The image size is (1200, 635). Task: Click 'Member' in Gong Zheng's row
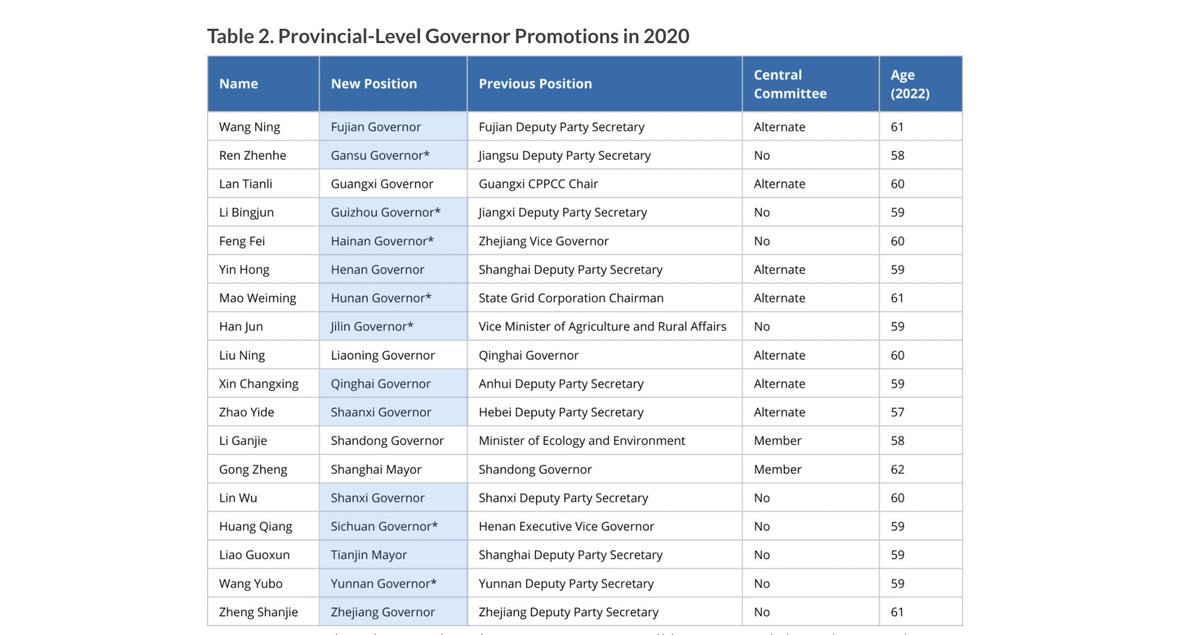coord(778,469)
